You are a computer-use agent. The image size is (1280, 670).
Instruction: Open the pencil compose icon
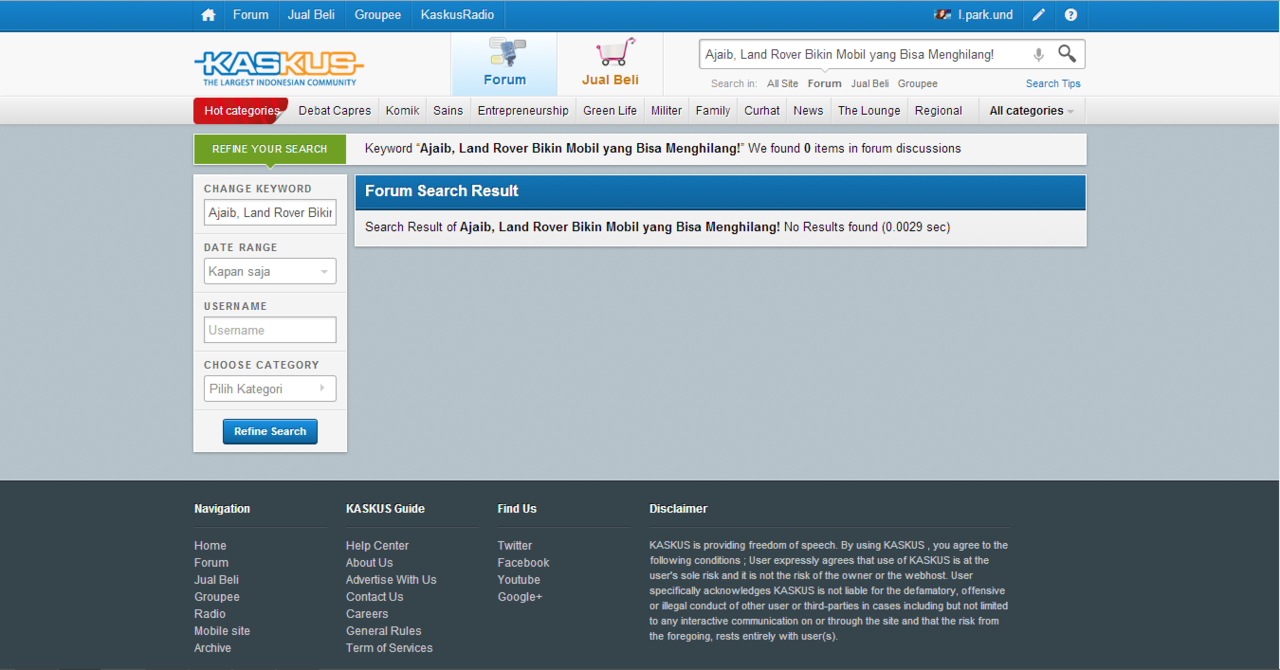pyautogui.click(x=1039, y=15)
